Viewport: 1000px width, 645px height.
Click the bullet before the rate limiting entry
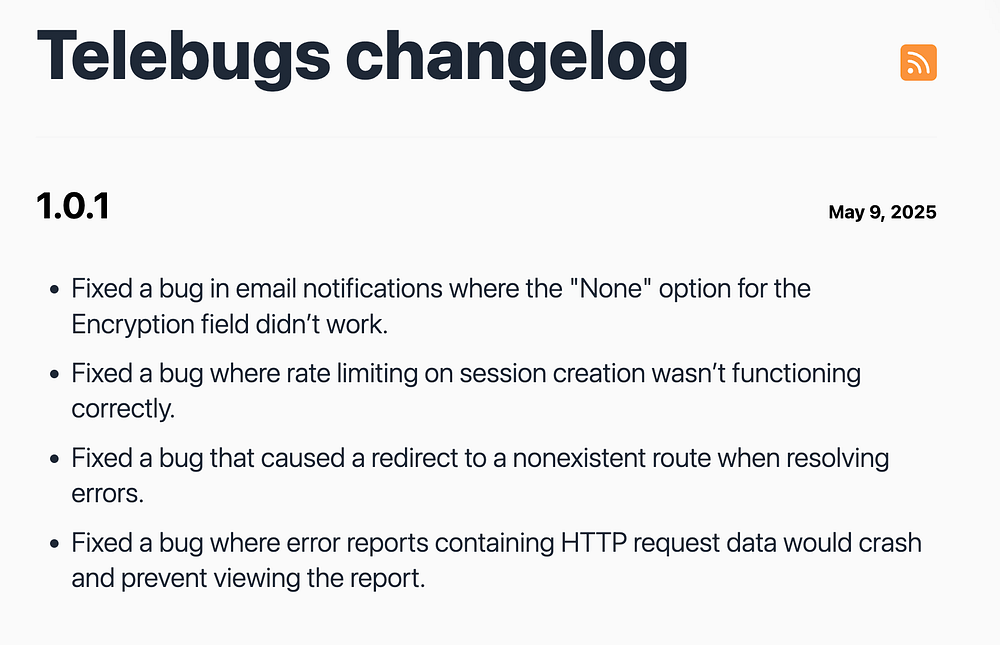tap(54, 375)
